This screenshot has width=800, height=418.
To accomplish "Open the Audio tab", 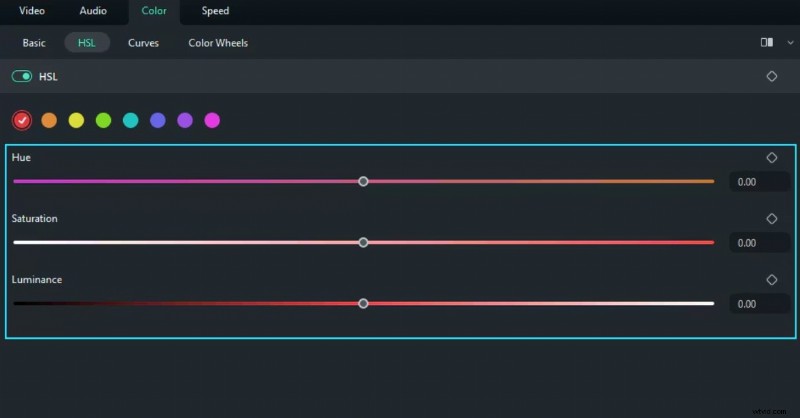I will pos(93,11).
